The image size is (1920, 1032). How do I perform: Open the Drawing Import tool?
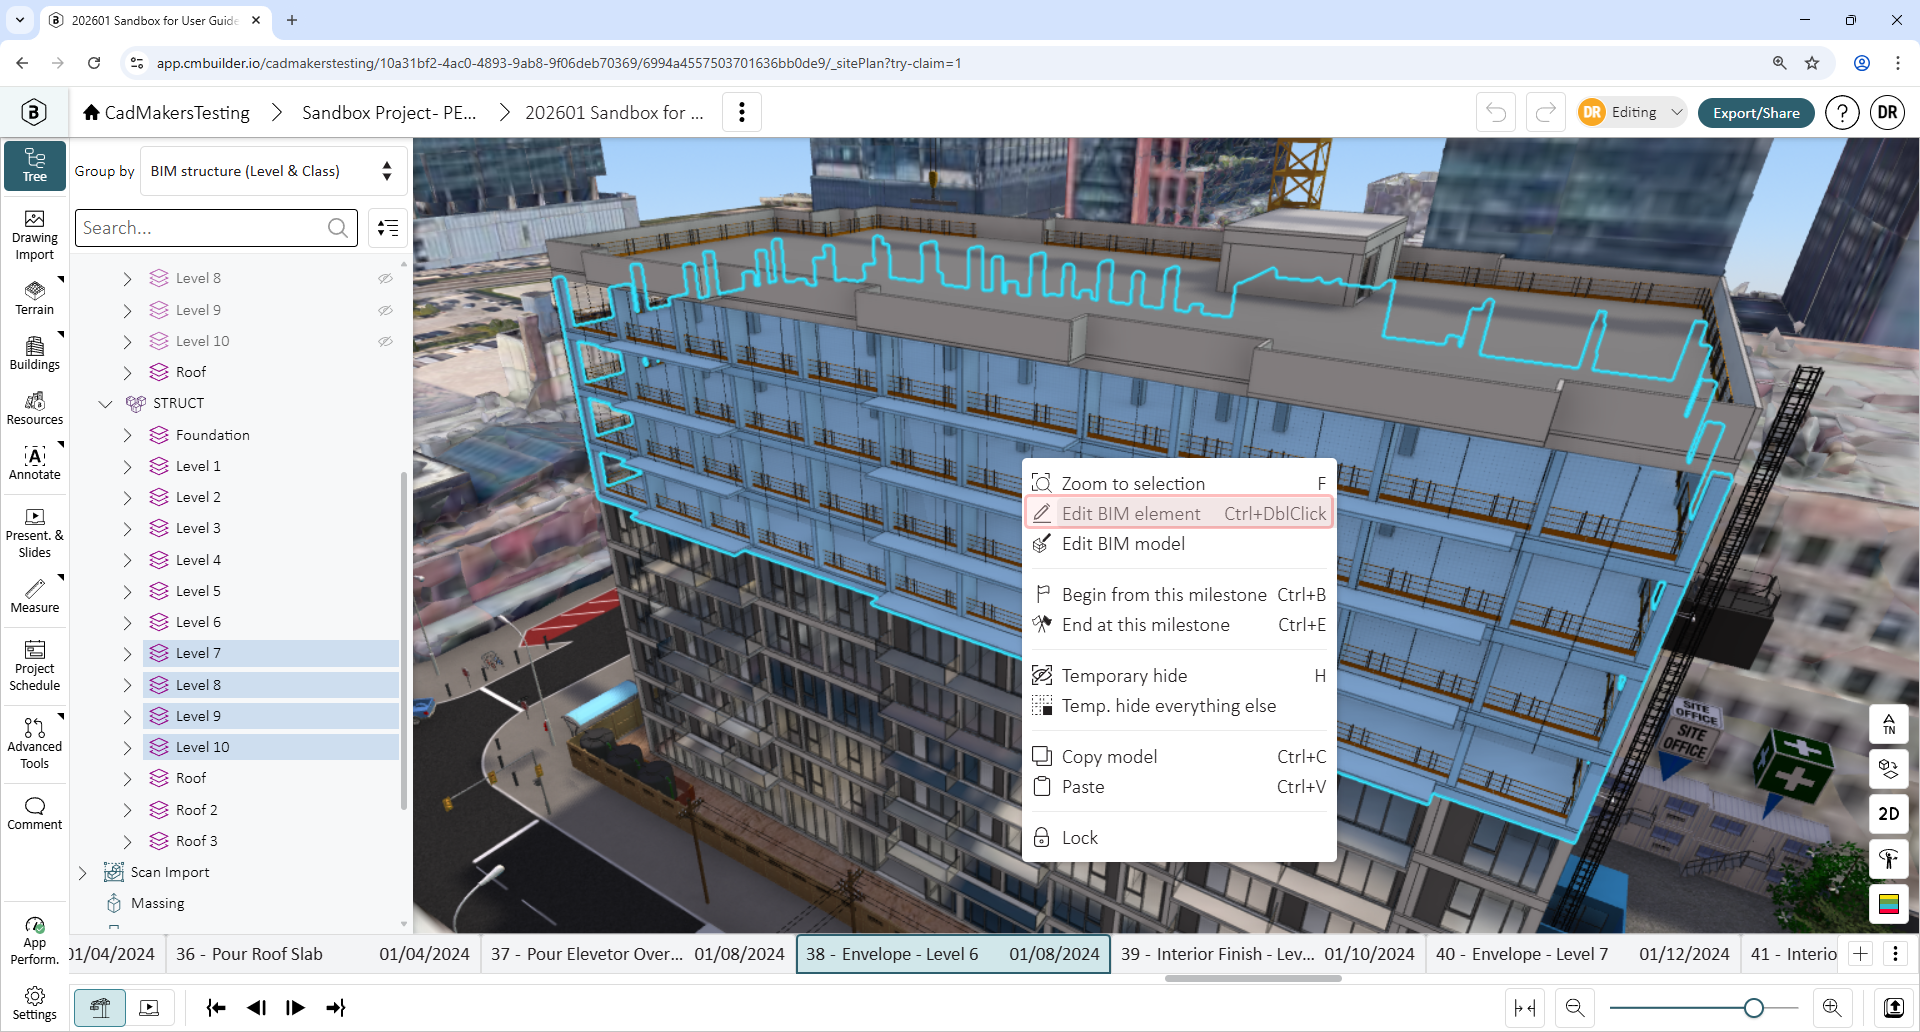(x=35, y=236)
